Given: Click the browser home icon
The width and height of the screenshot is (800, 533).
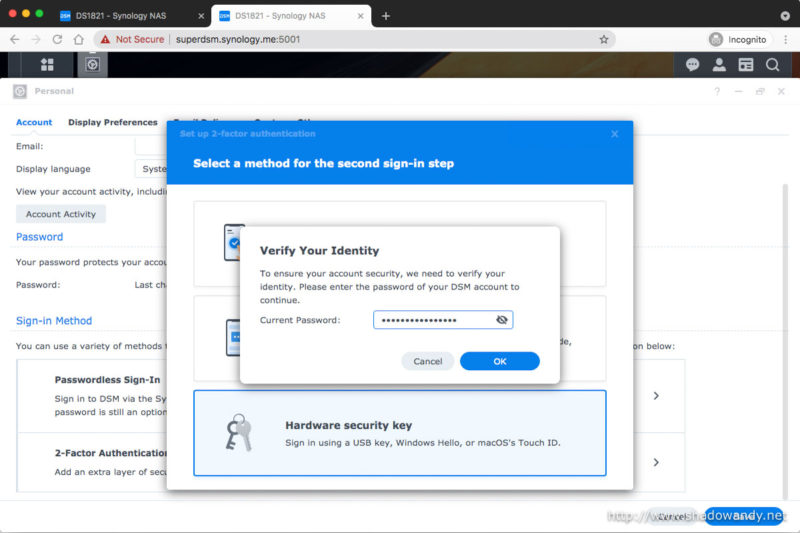Looking at the screenshot, I should (x=79, y=39).
